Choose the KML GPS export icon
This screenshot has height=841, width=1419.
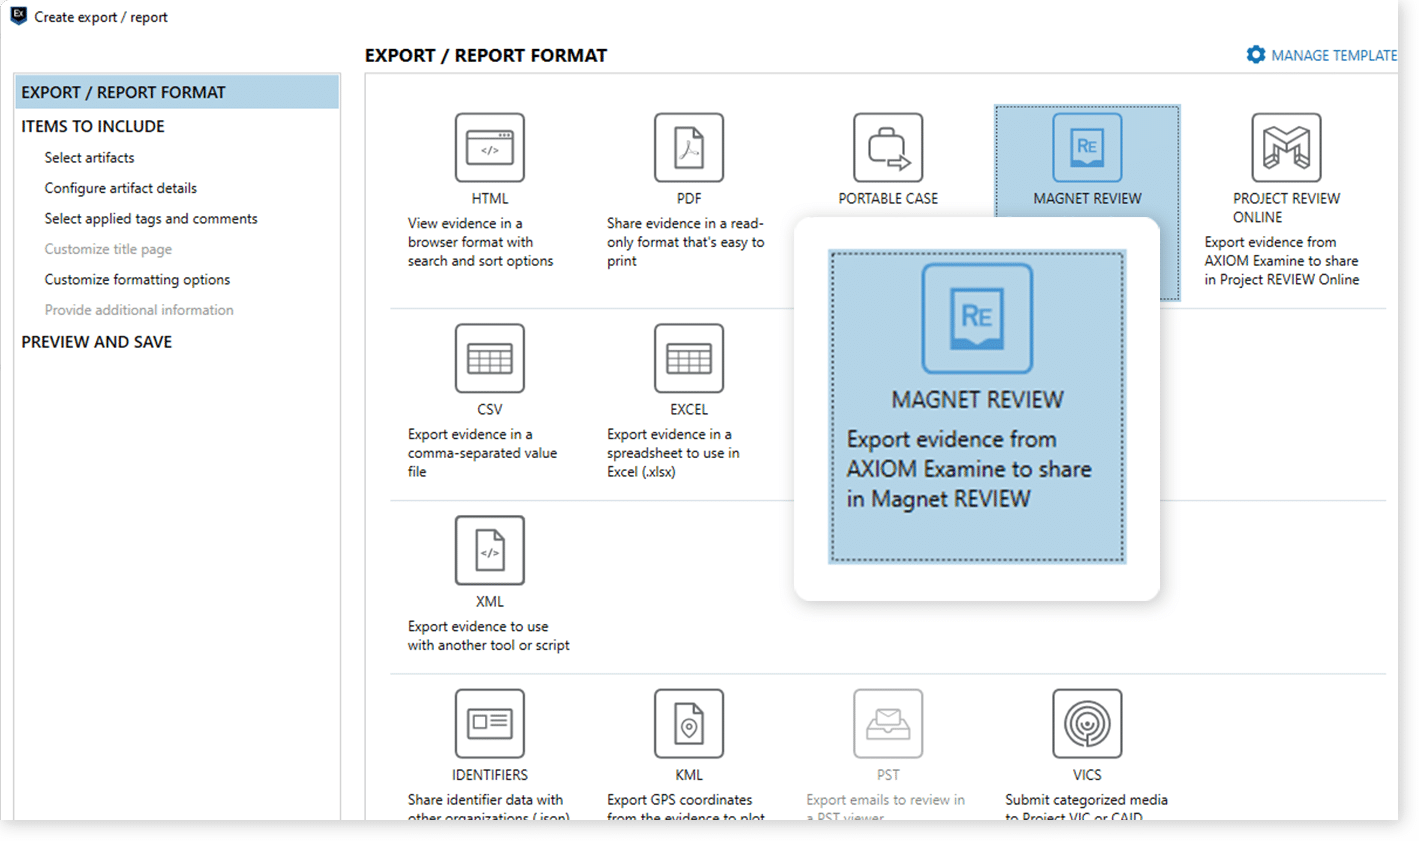pos(689,723)
